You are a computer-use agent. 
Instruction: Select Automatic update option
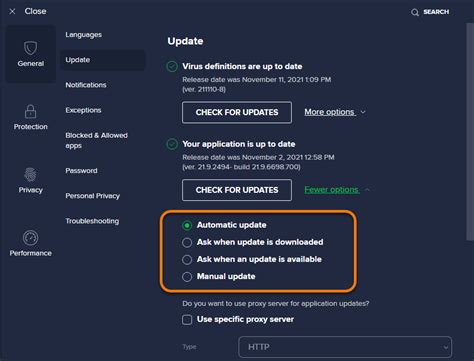[187, 225]
